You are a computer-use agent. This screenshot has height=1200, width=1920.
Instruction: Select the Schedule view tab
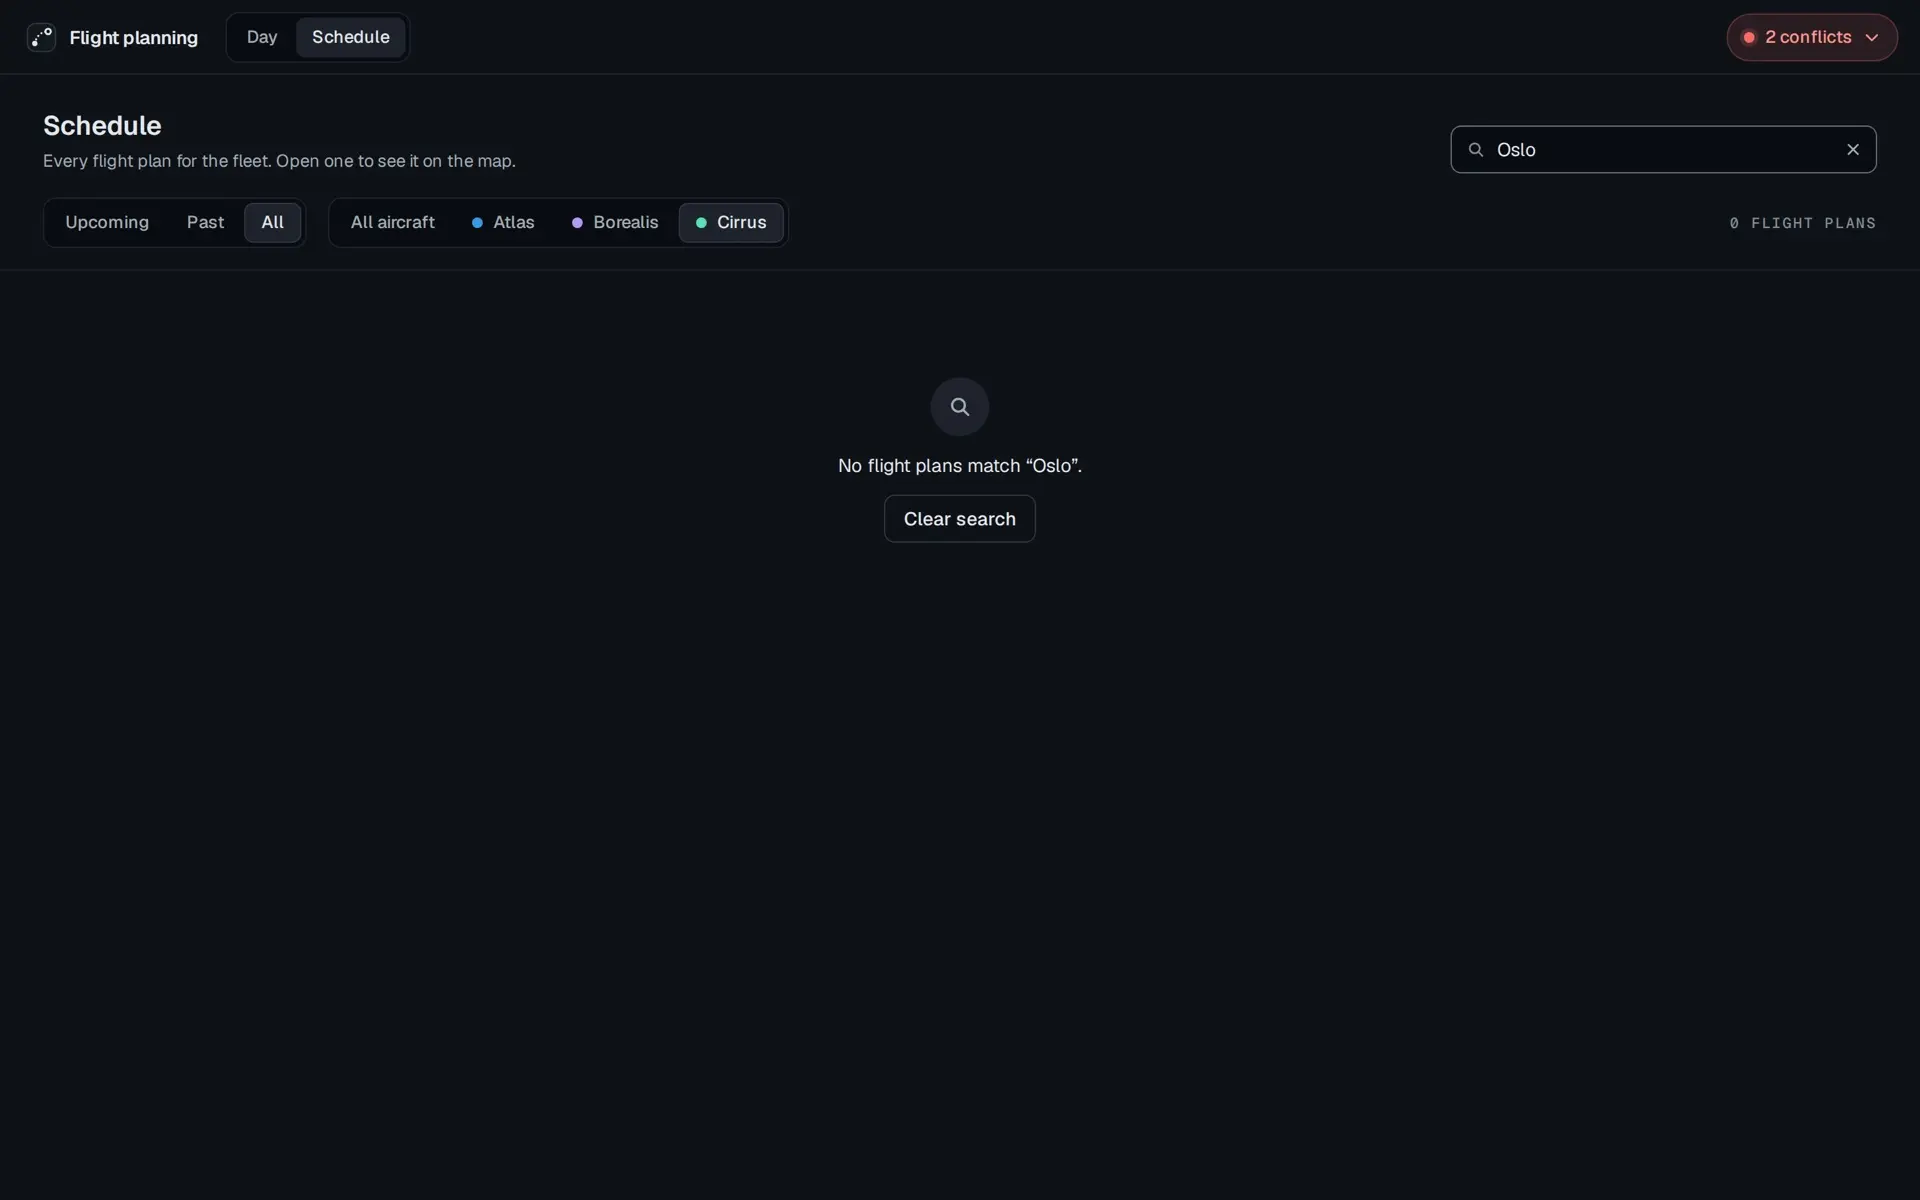350,37
